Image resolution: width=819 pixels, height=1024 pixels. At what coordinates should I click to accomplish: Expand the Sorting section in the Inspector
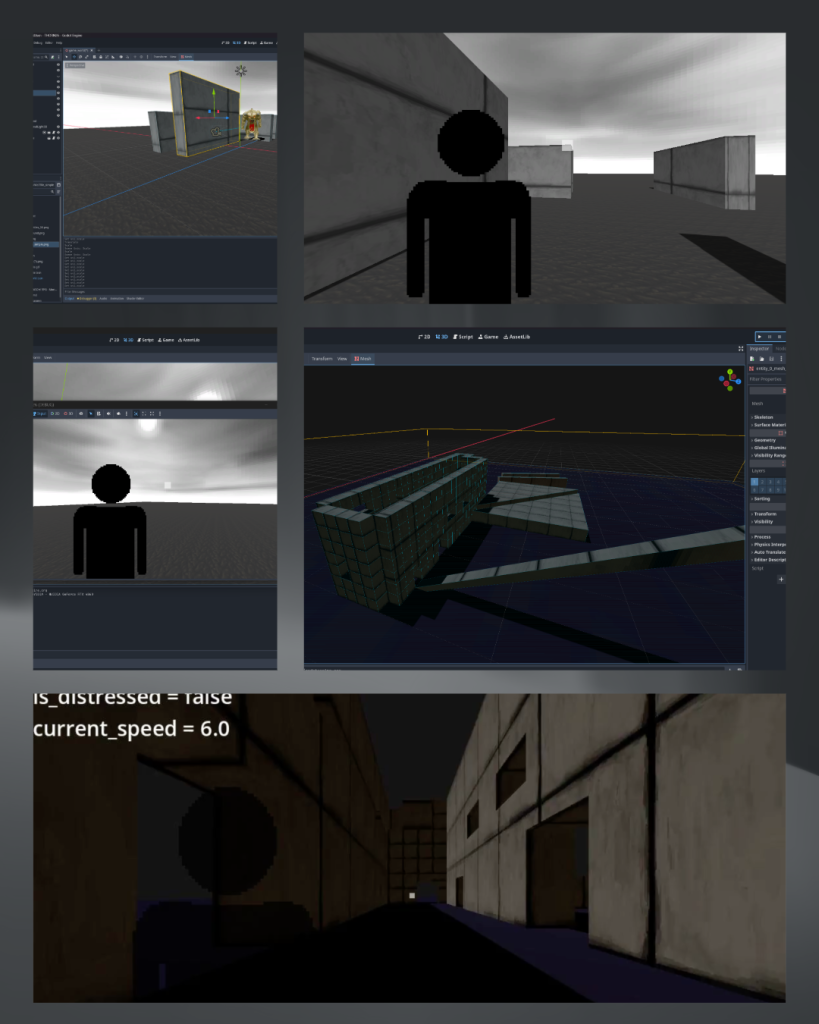[x=762, y=498]
